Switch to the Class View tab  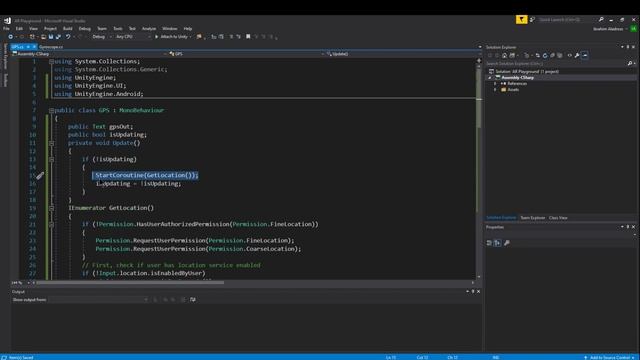click(558, 218)
